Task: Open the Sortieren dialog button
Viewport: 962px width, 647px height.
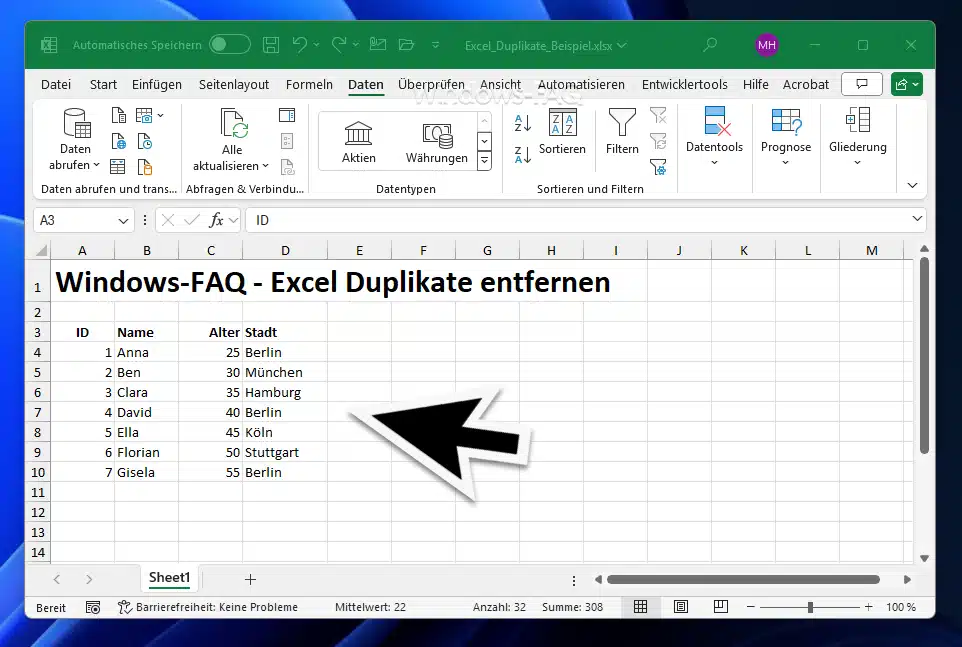Action: (563, 131)
